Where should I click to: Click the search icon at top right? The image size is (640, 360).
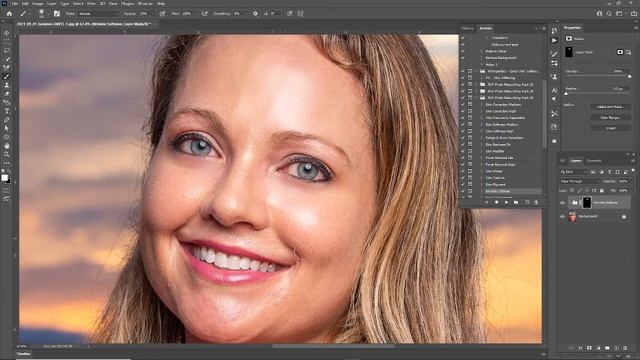click(609, 13)
